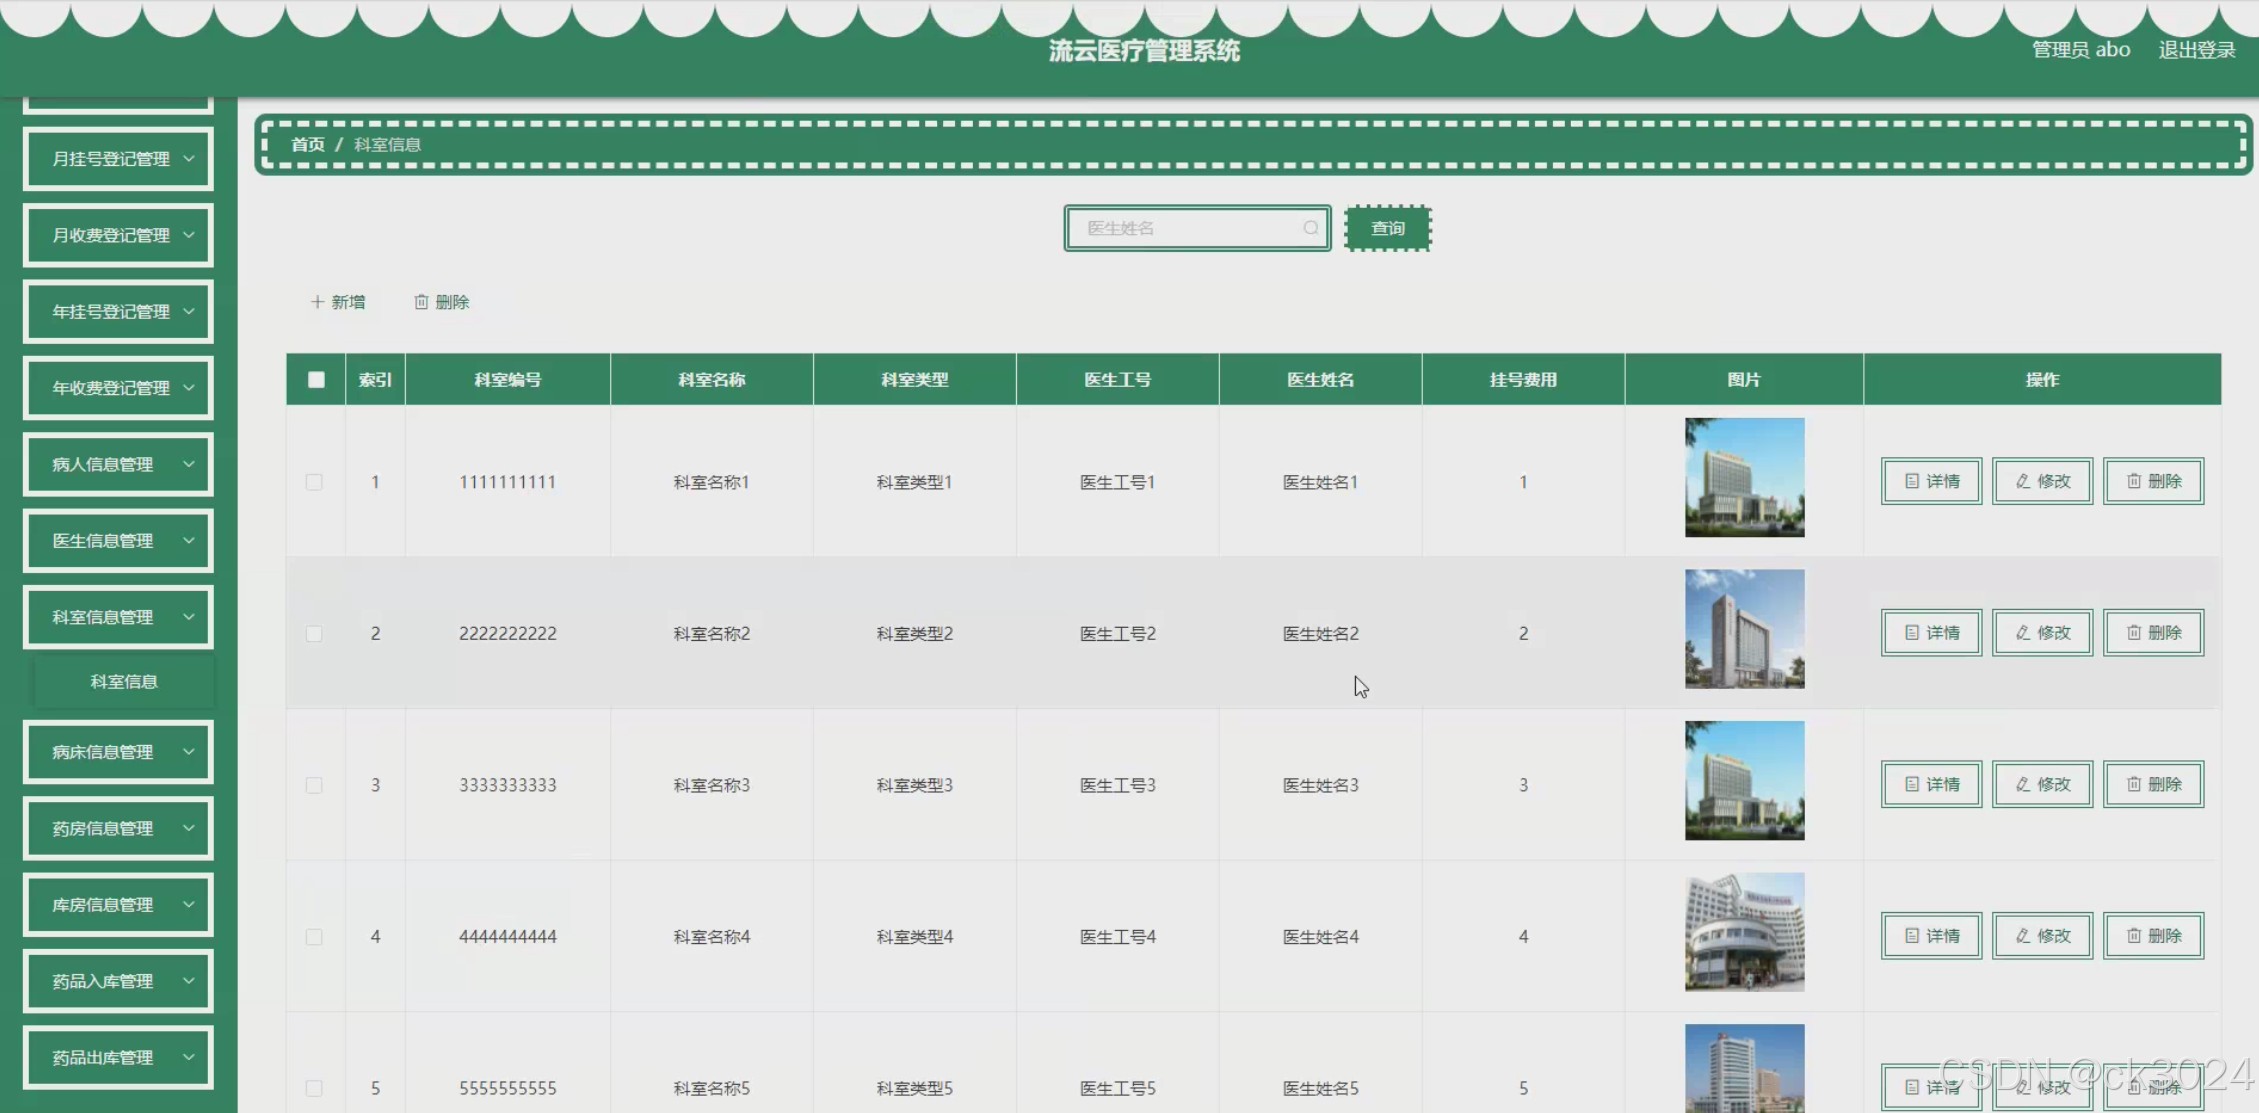This screenshot has height=1113, width=2259.
Task: Check the checkbox for row 1
Action: coord(314,482)
